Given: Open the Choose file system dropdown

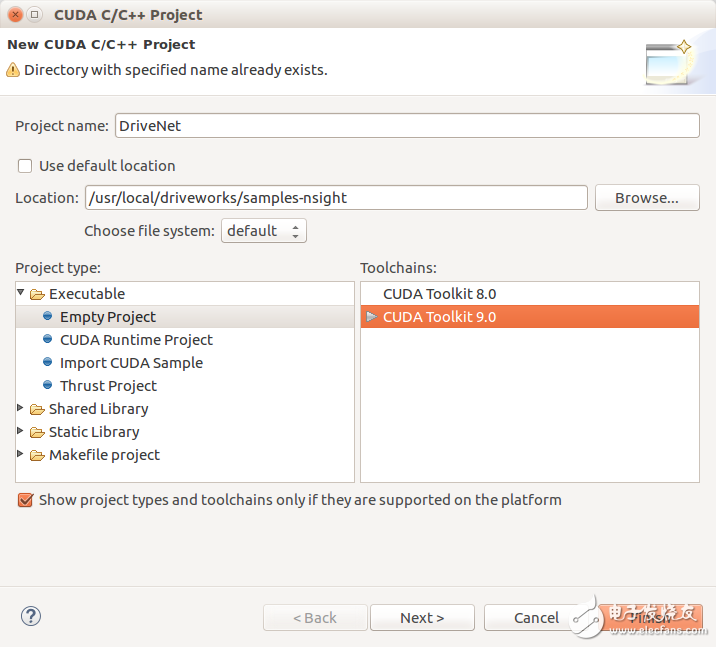Looking at the screenshot, I should (264, 231).
